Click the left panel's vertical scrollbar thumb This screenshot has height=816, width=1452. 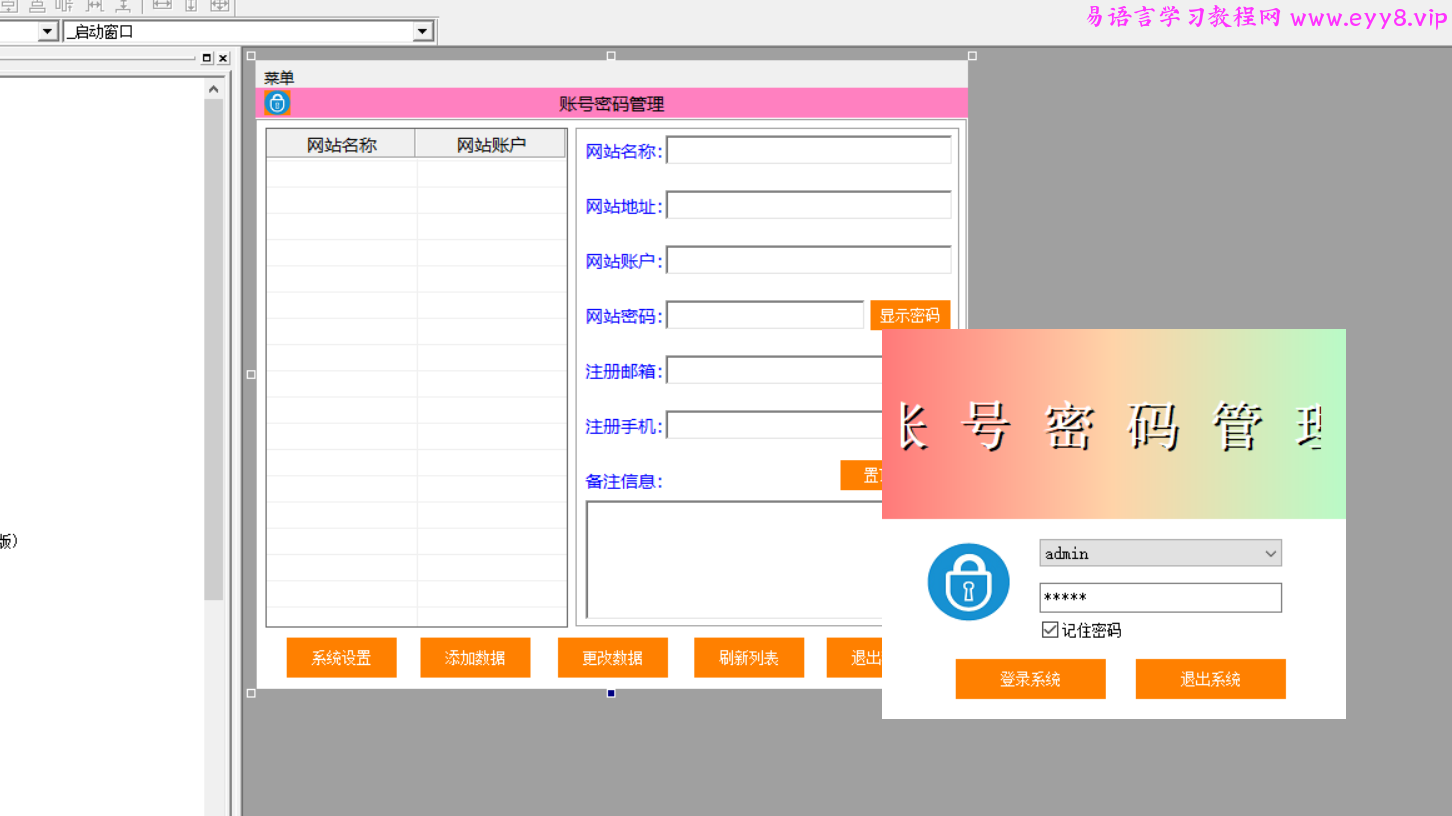pos(213,350)
